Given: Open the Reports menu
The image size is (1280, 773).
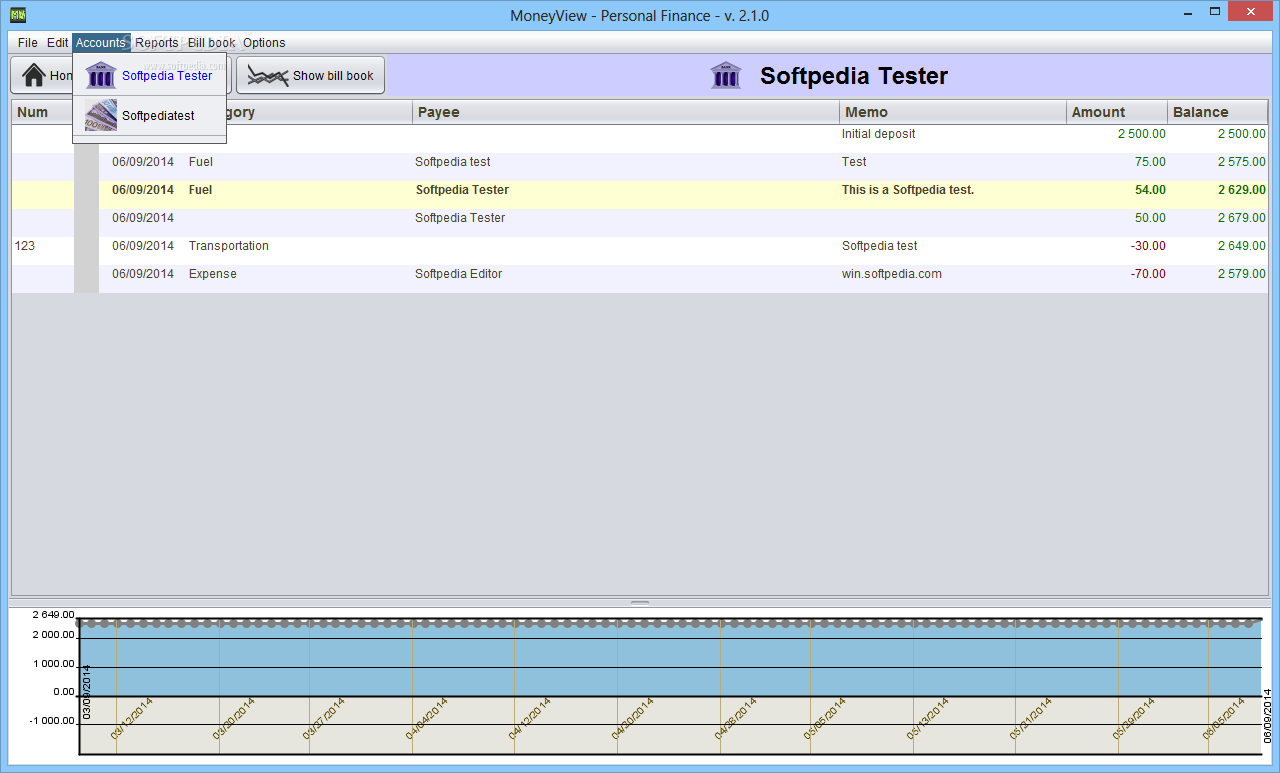Looking at the screenshot, I should 157,43.
